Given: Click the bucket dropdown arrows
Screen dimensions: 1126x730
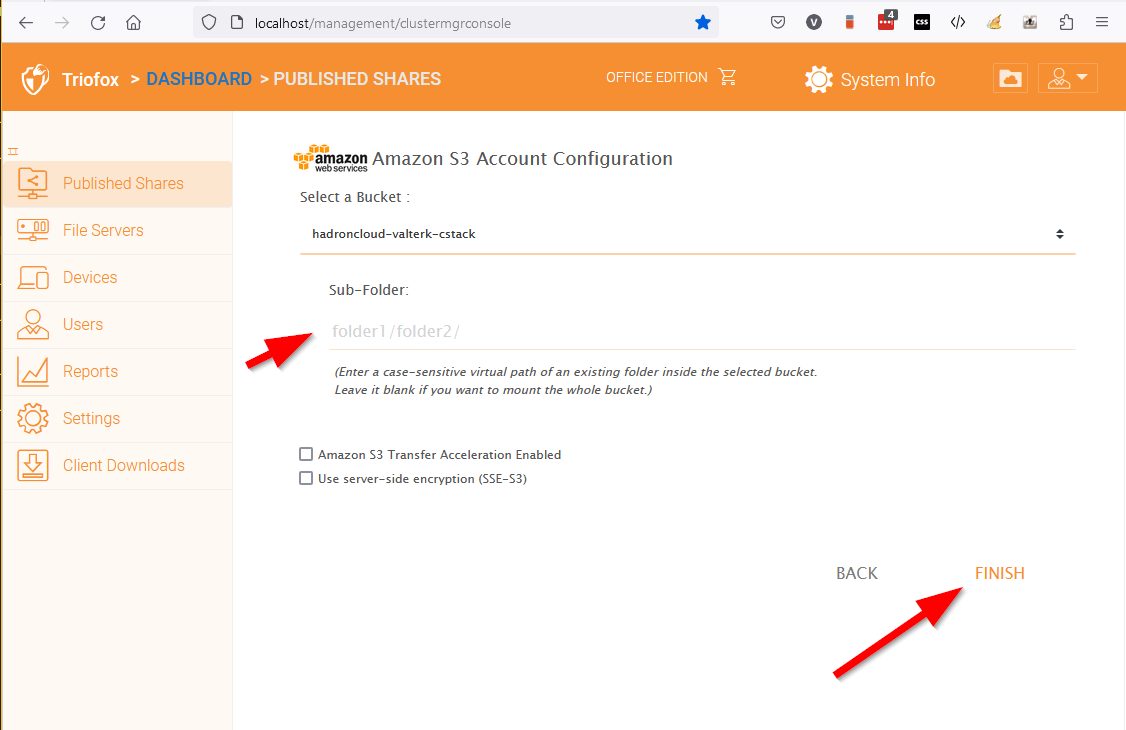Looking at the screenshot, I should (x=1059, y=234).
